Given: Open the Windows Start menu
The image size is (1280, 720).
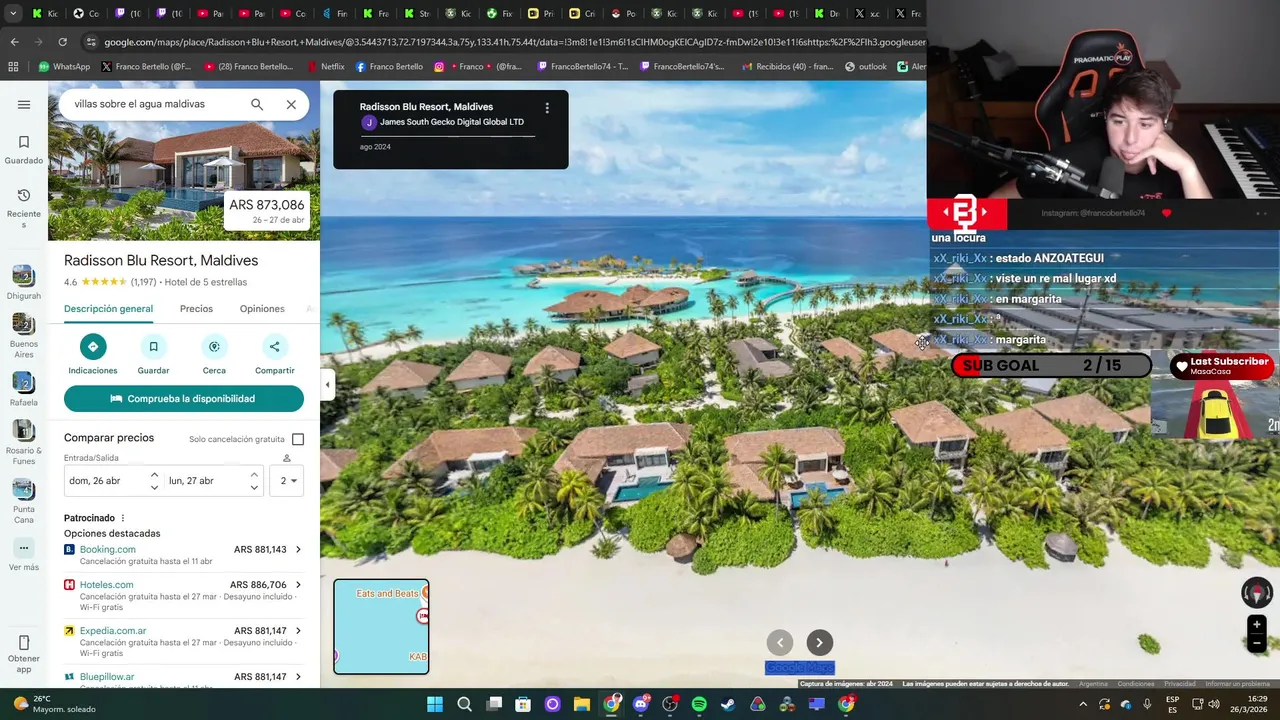Looking at the screenshot, I should [x=435, y=704].
